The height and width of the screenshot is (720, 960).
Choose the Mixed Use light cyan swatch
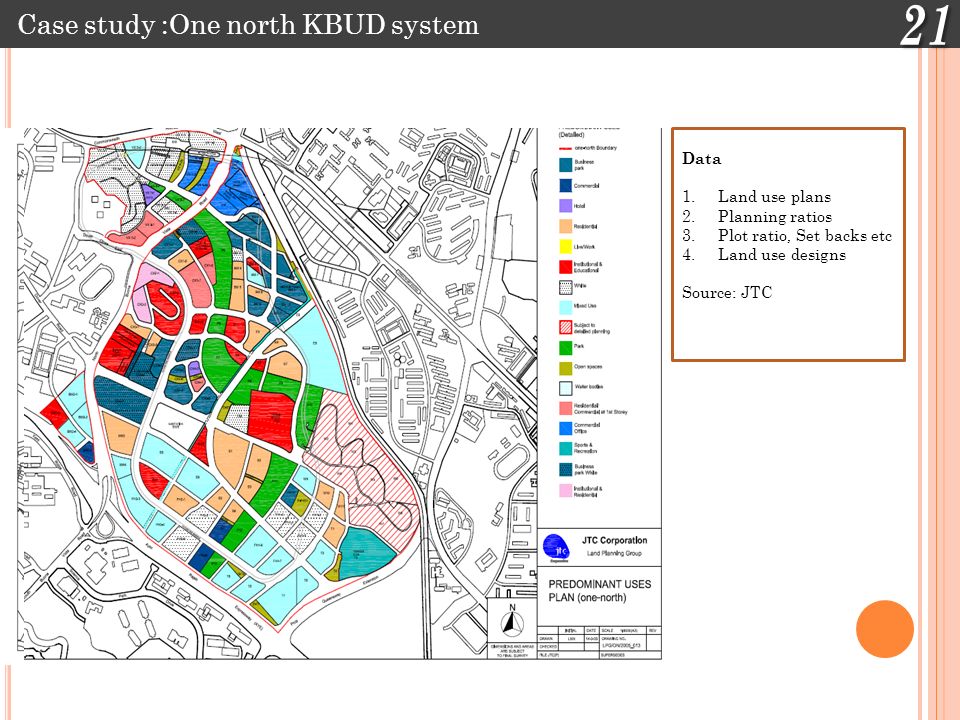(565, 307)
